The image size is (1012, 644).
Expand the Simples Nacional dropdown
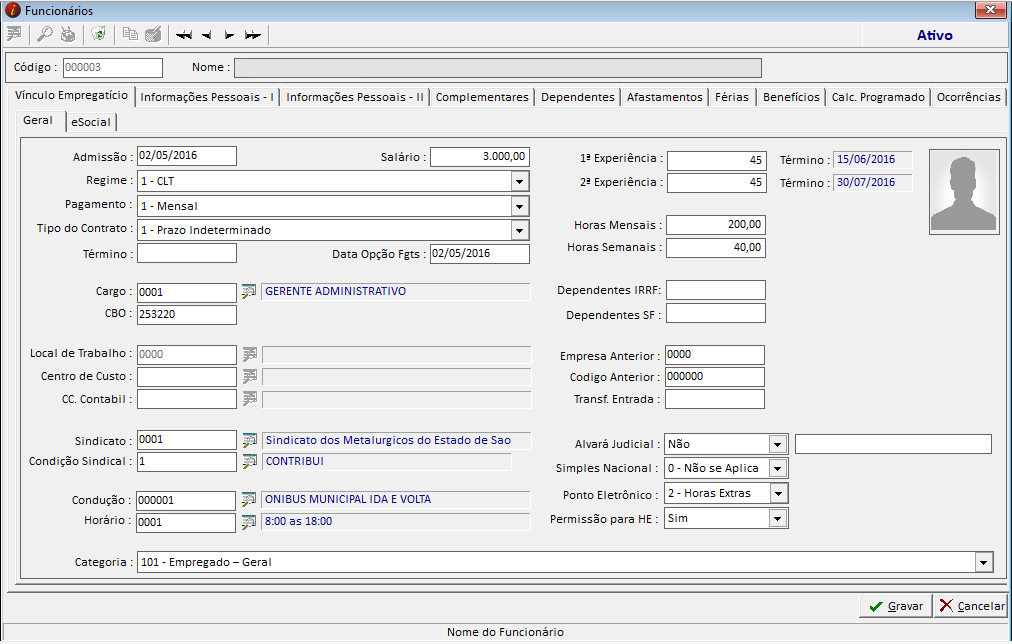coord(778,468)
